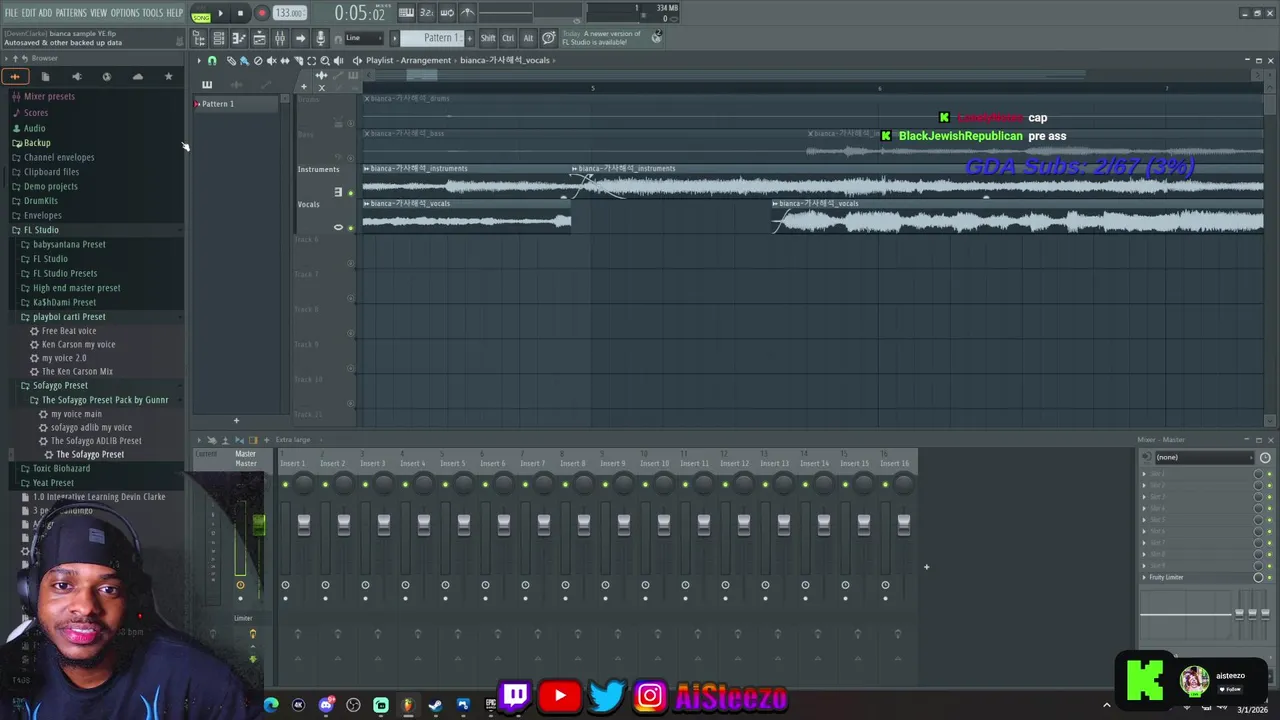Image resolution: width=1280 pixels, height=720 pixels.
Task: Open the Fruity Limiter plugin slot
Action: [x=1166, y=577]
